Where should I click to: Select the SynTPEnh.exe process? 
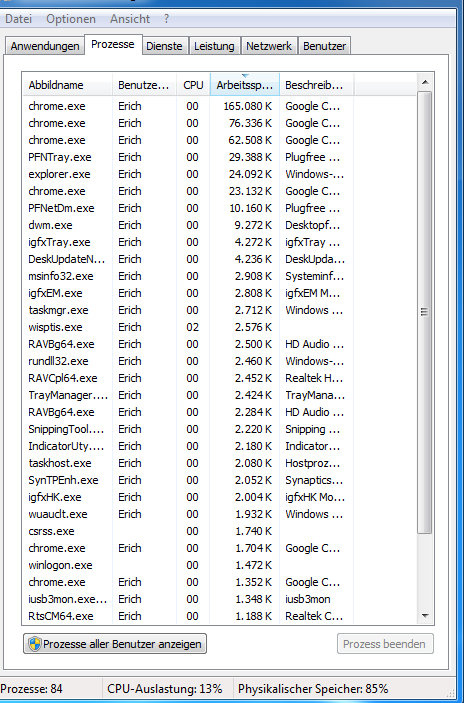click(x=219, y=481)
